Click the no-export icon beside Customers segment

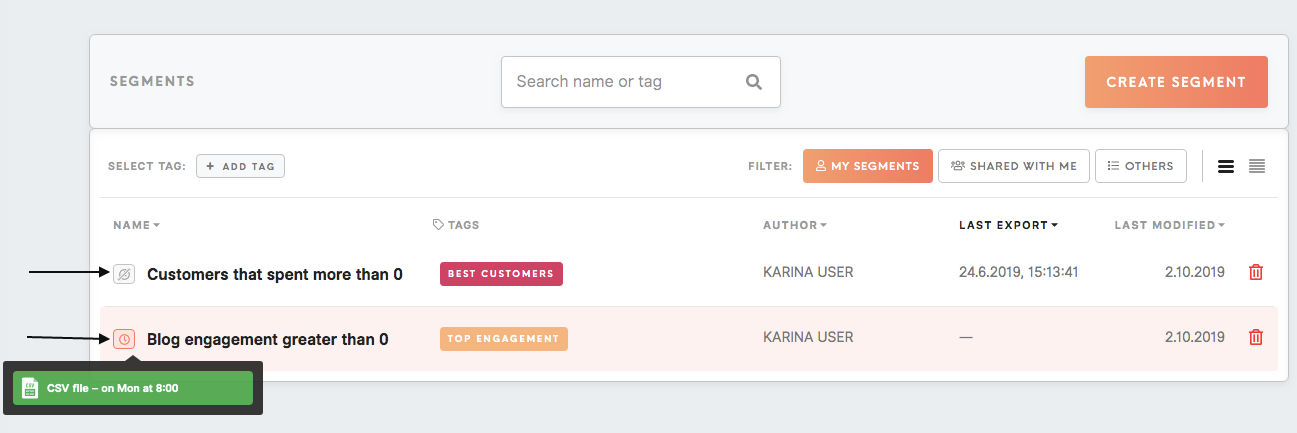pyautogui.click(x=124, y=273)
